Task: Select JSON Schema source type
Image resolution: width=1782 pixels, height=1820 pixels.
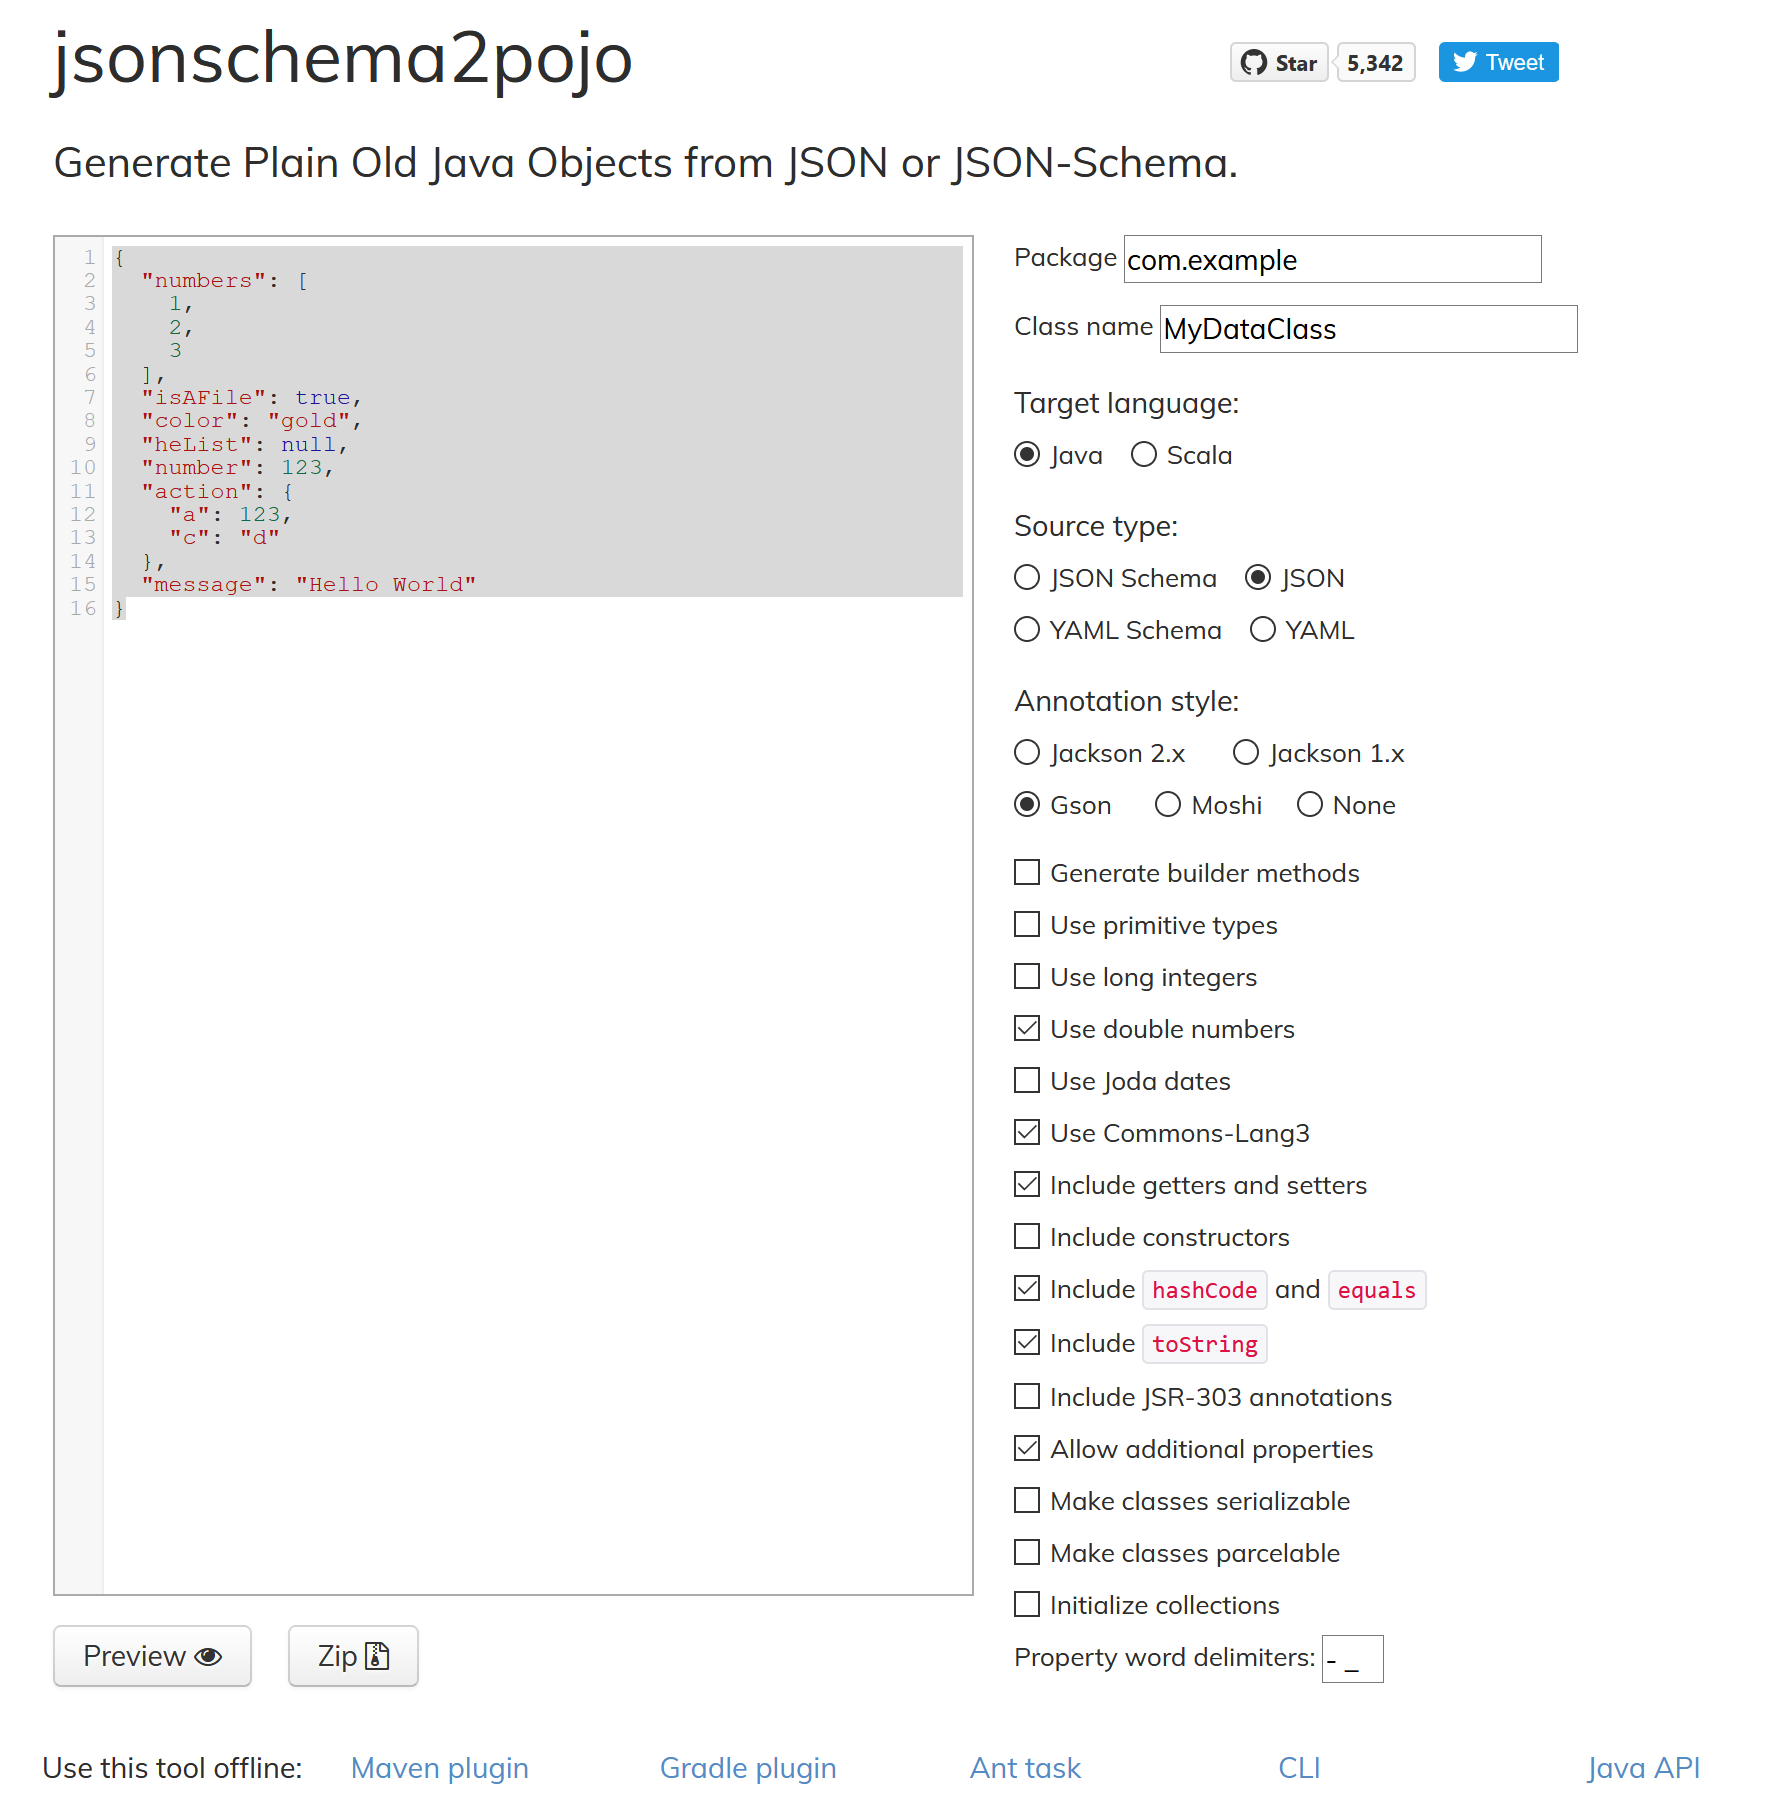Action: pyautogui.click(x=1027, y=578)
